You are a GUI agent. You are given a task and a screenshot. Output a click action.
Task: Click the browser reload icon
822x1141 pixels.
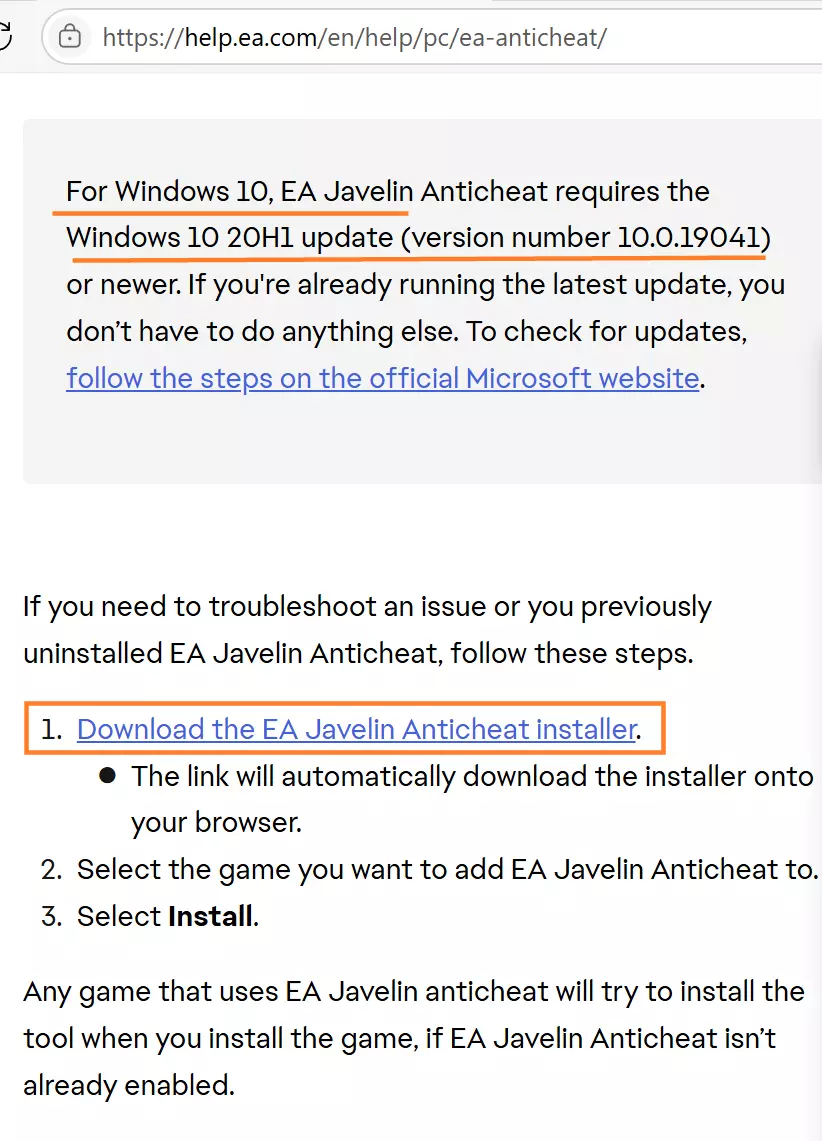point(6,37)
